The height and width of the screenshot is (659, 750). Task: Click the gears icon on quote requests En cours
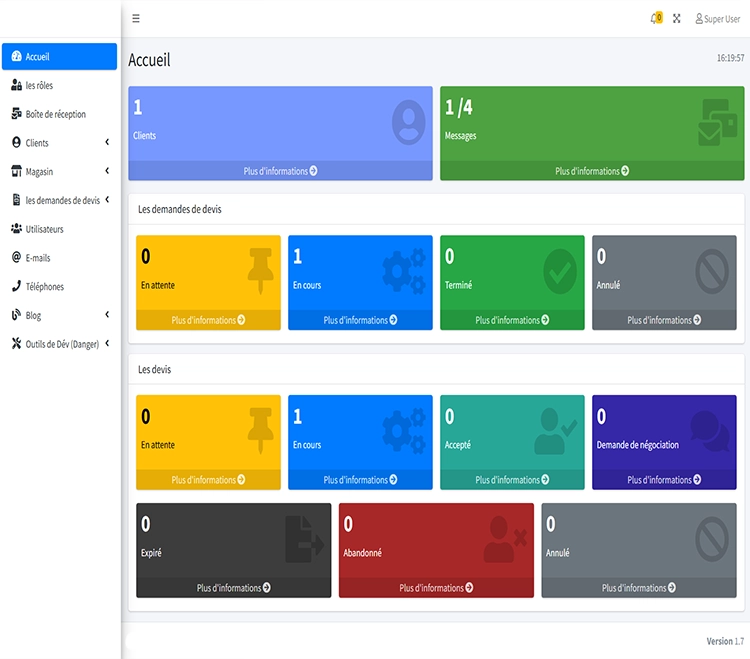[404, 271]
